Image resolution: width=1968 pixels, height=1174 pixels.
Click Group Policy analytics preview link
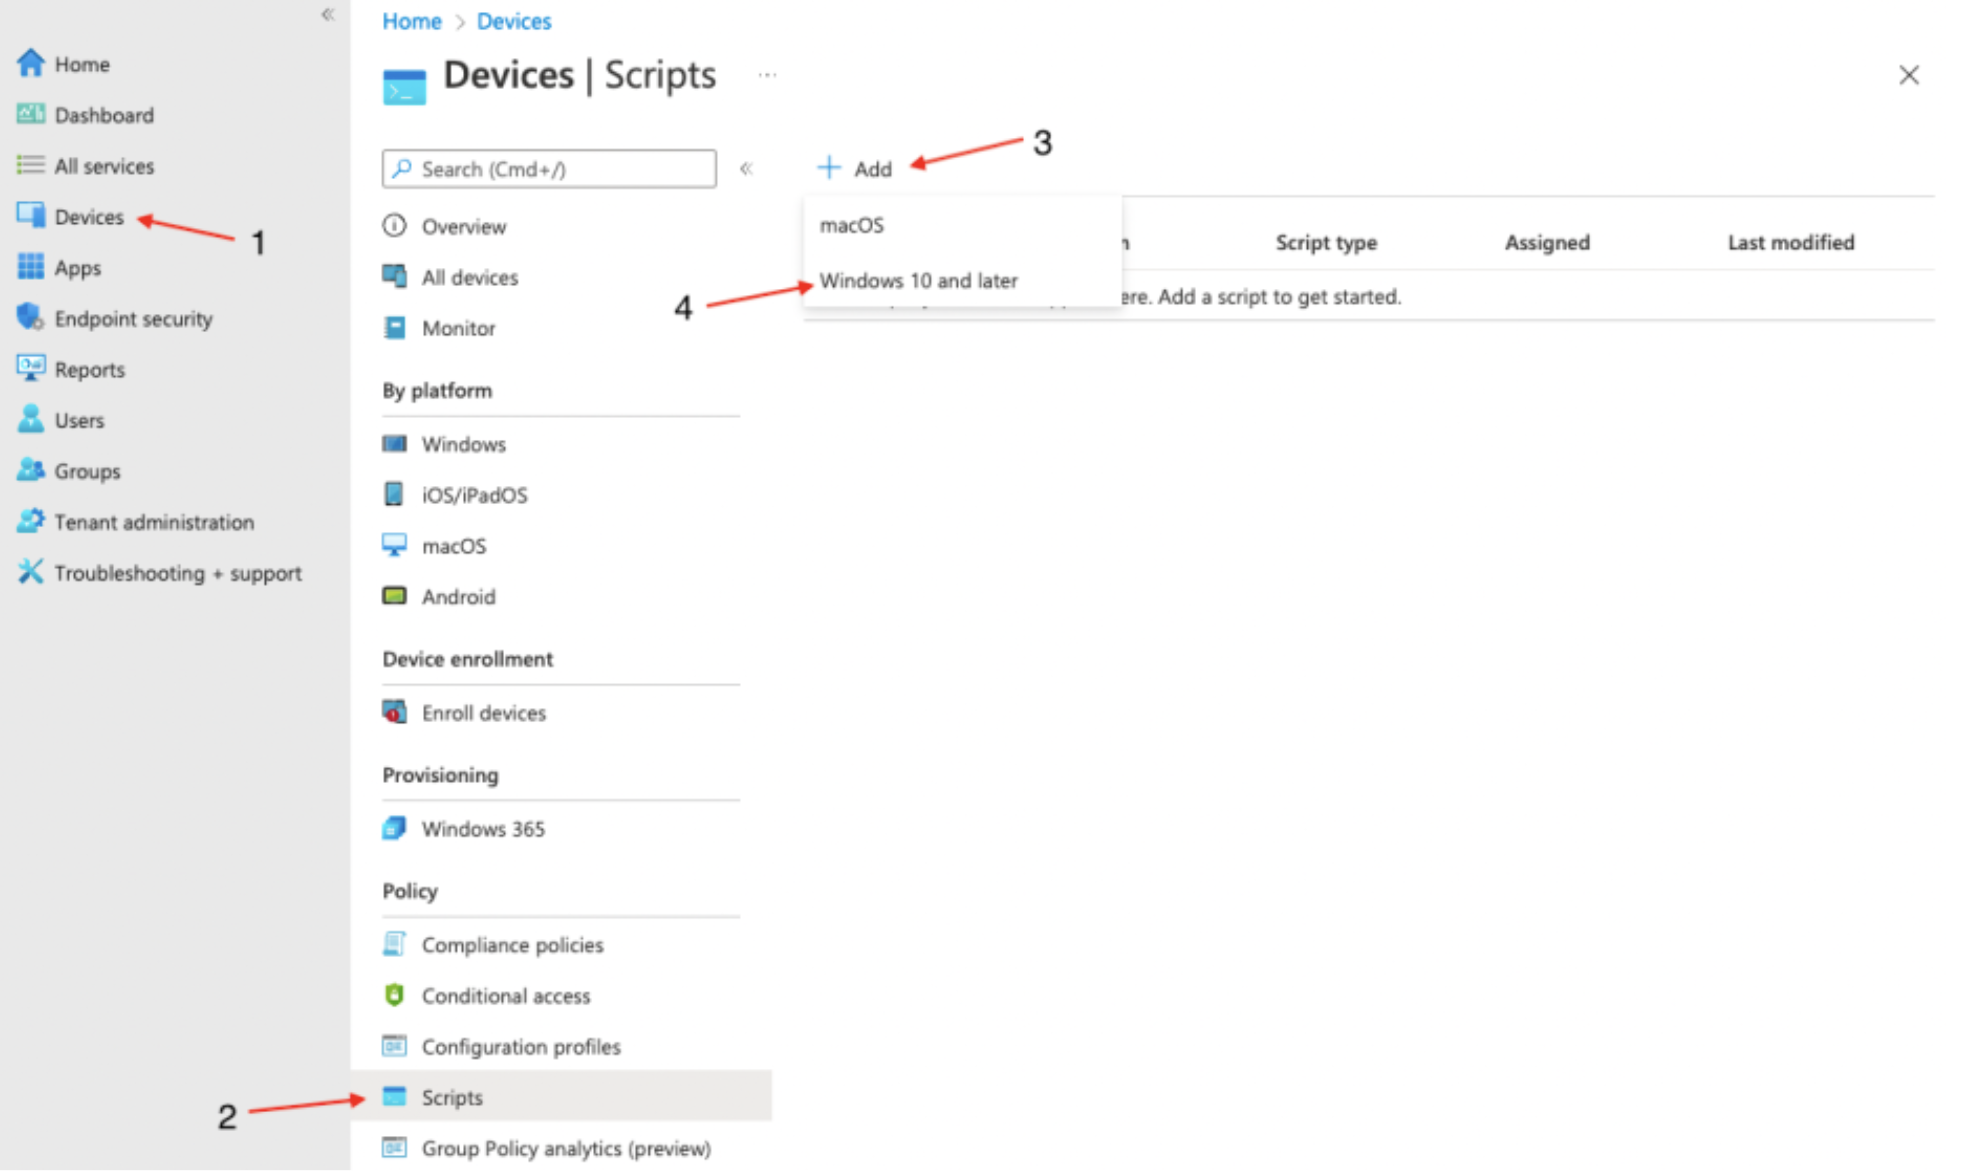coord(565,1147)
